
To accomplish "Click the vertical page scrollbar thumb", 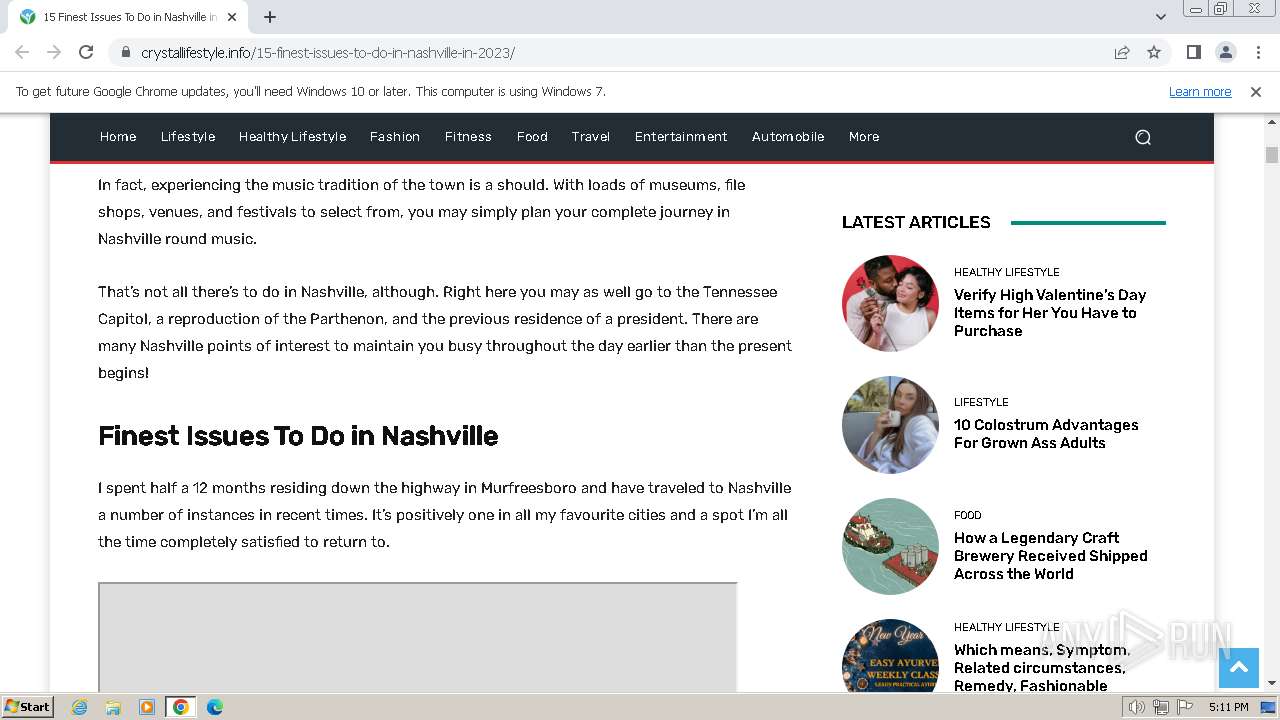I will pos(1272,155).
